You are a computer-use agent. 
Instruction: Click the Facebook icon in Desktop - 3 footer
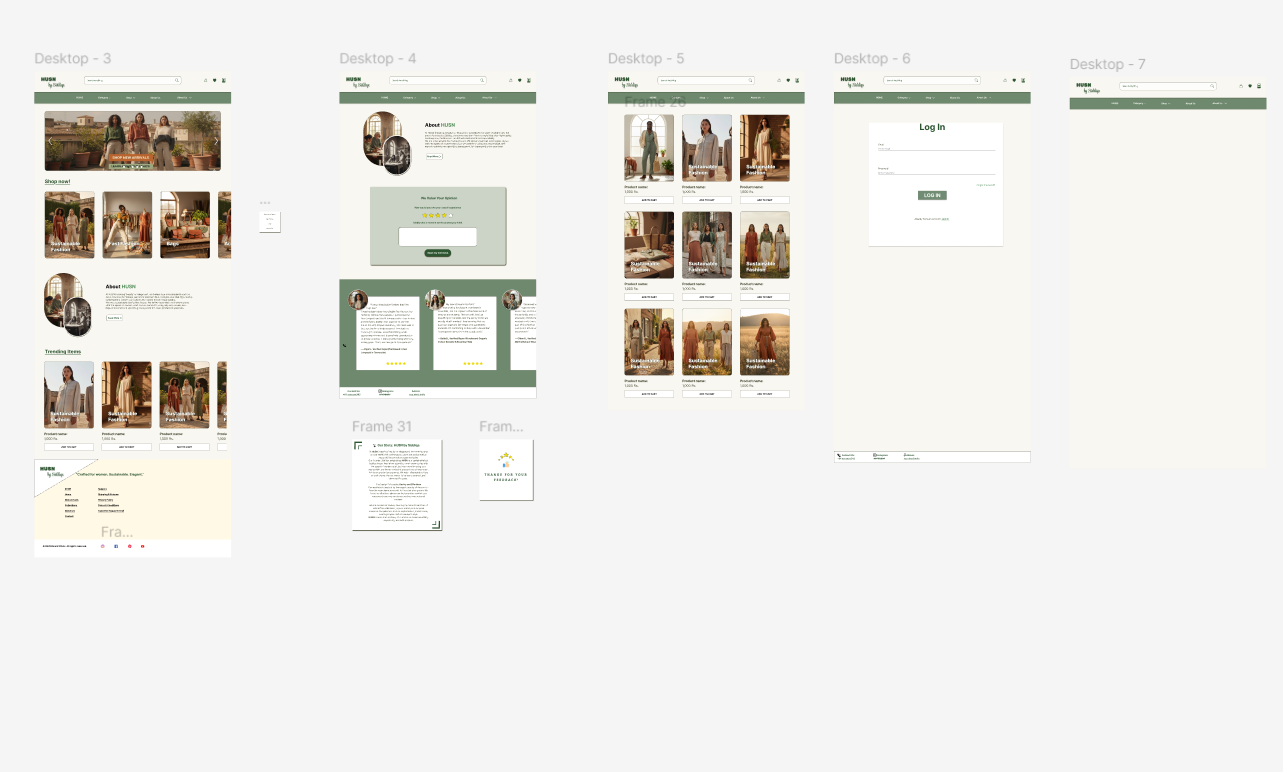pyautogui.click(x=116, y=546)
